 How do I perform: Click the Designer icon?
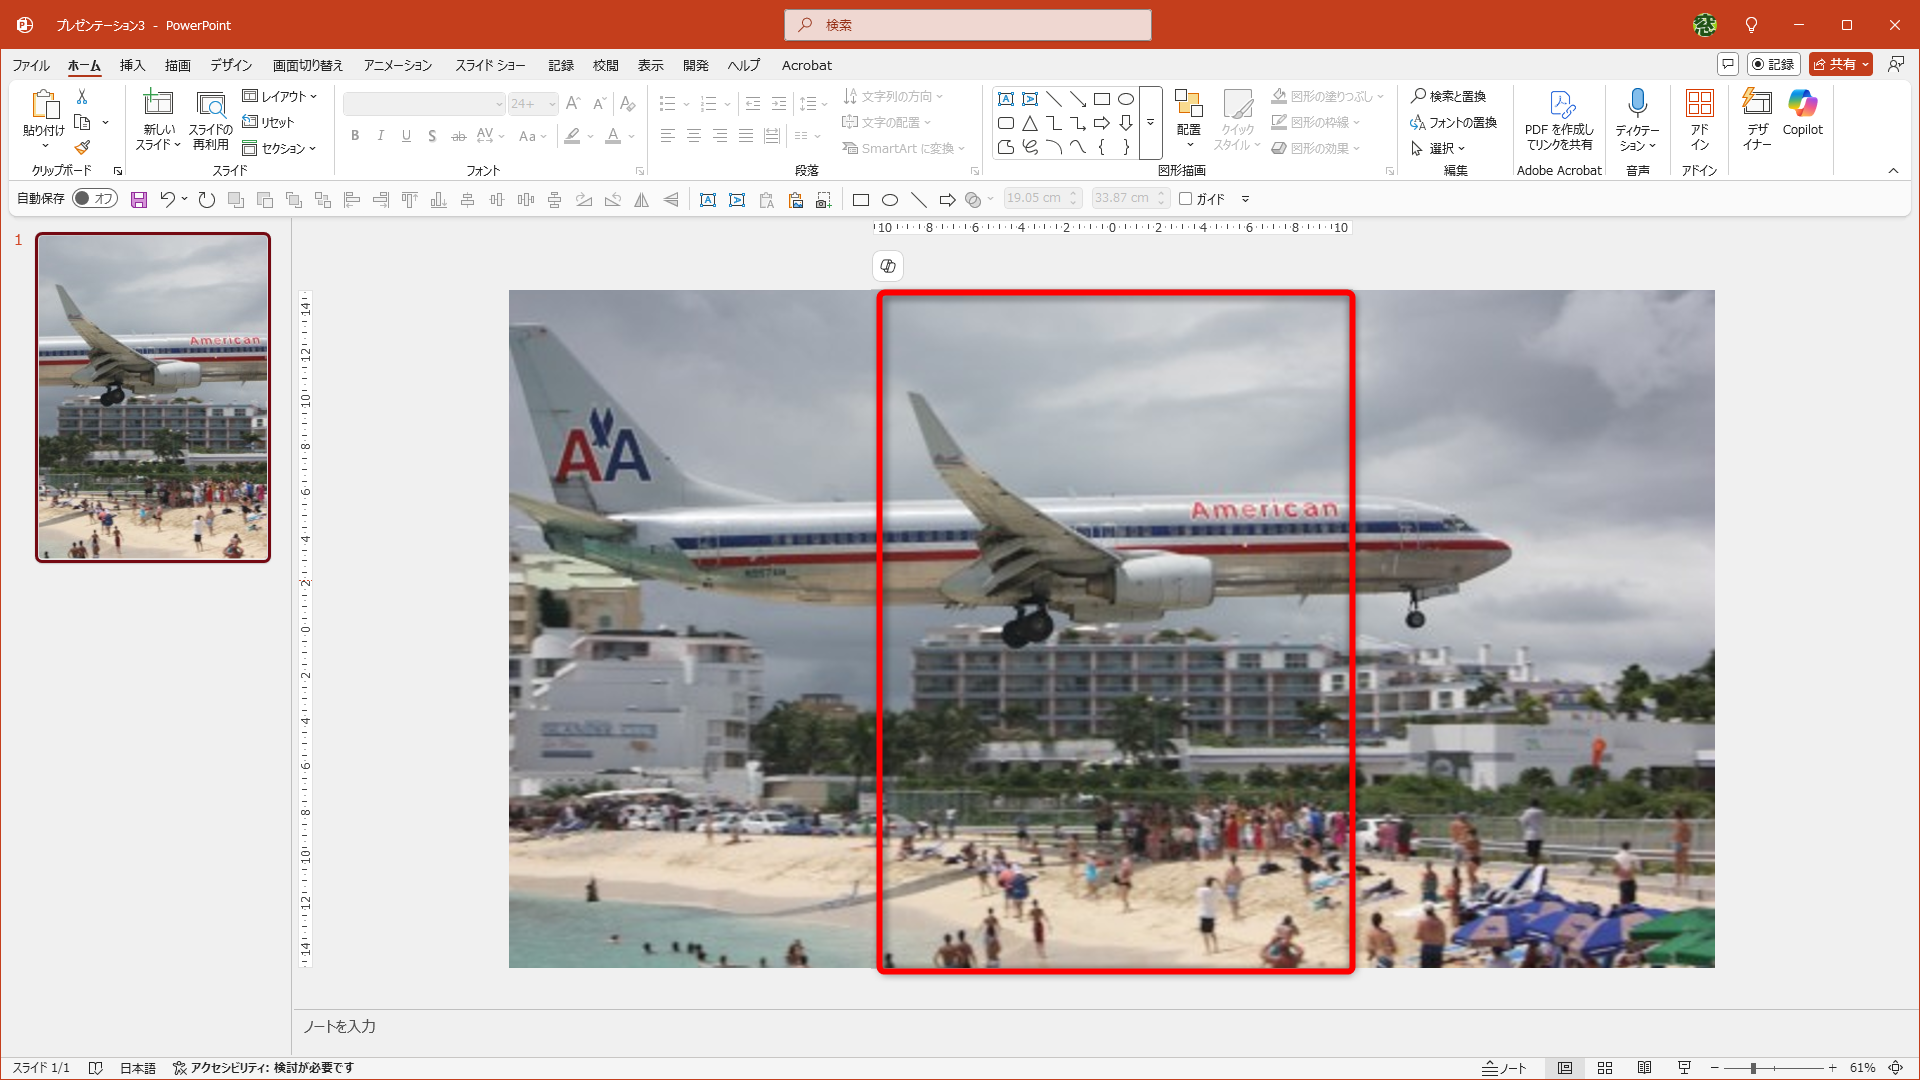click(x=1757, y=103)
